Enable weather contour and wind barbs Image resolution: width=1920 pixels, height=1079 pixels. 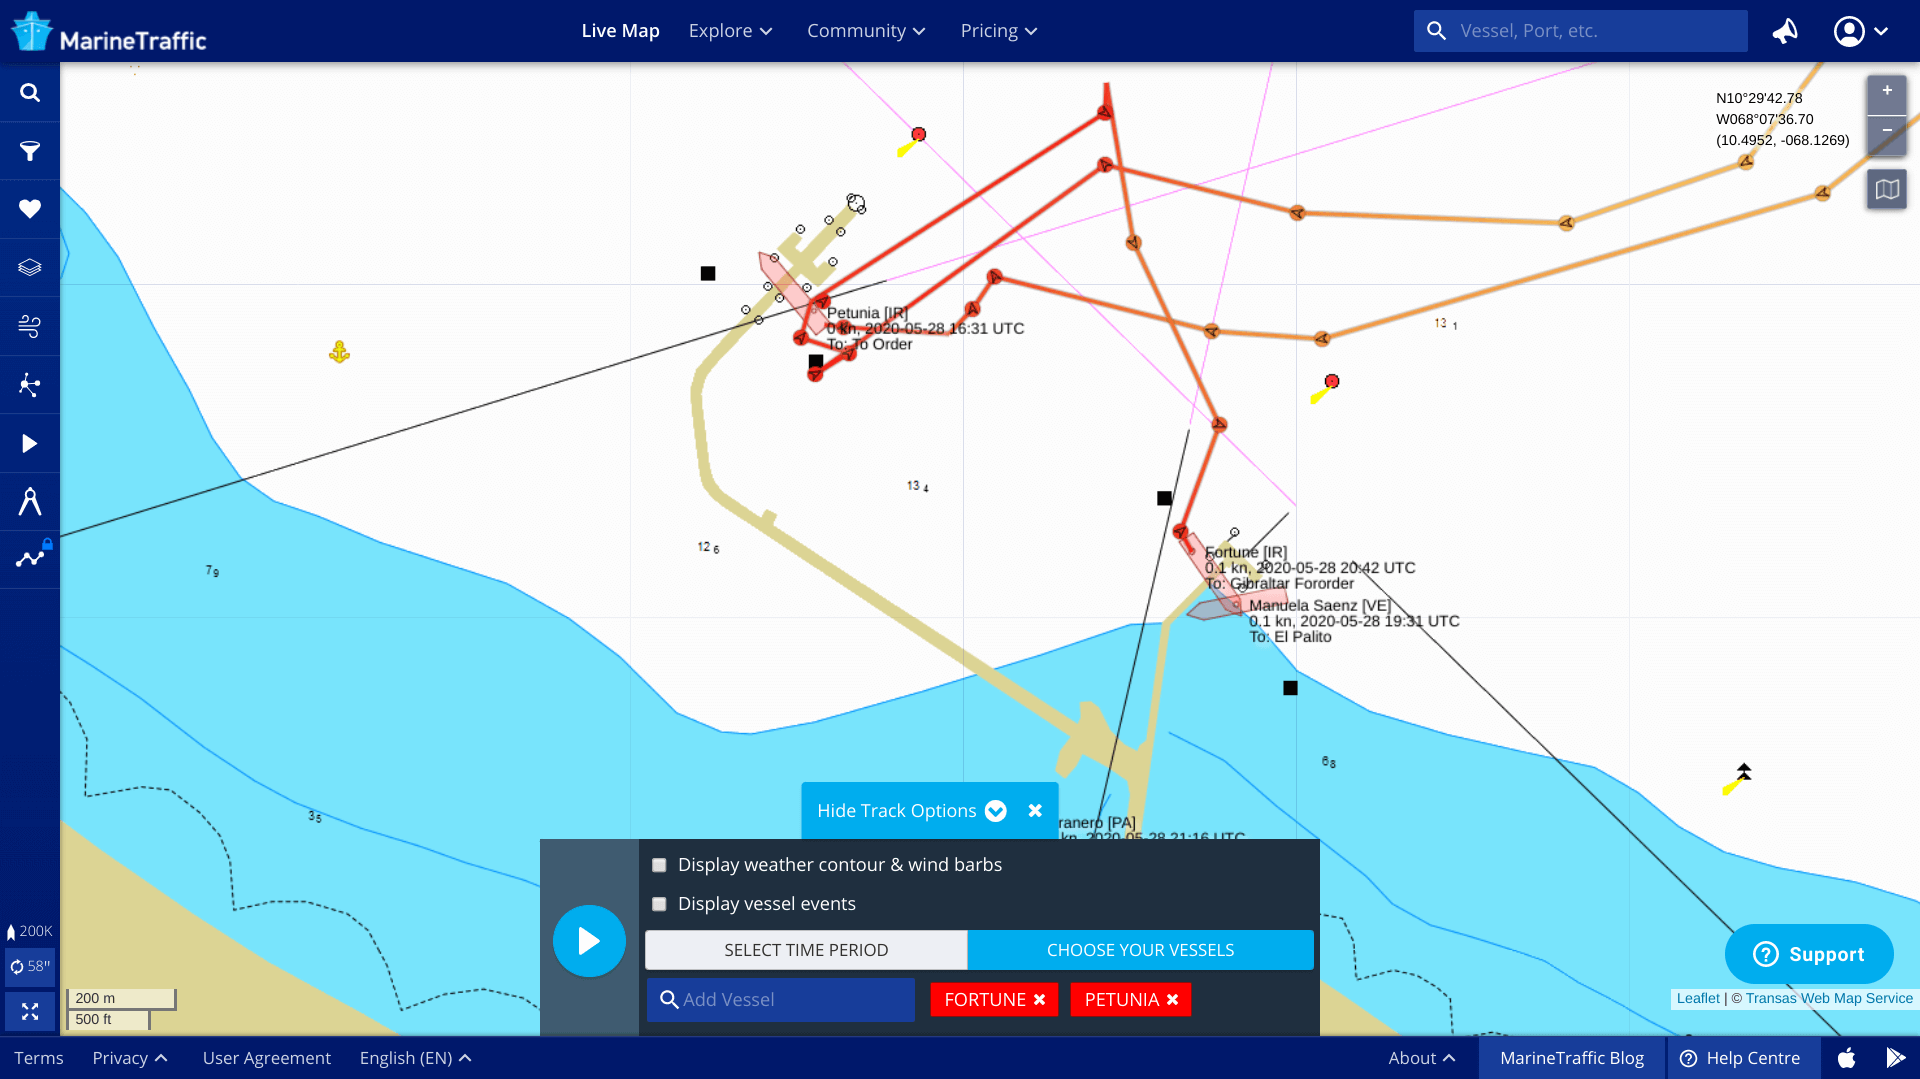tap(659, 865)
